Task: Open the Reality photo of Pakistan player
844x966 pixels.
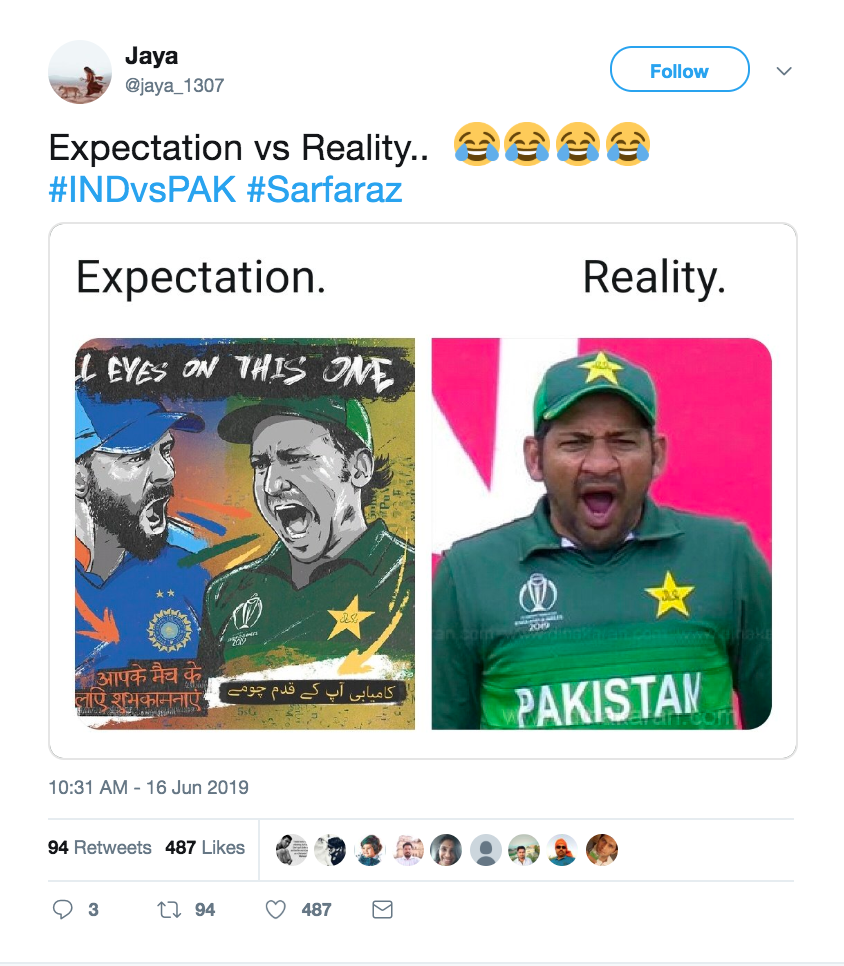Action: [601, 533]
